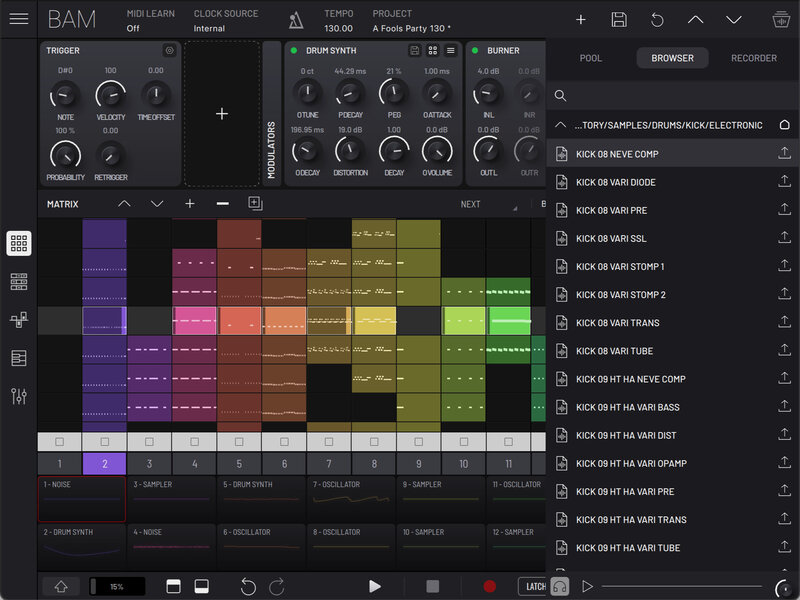Switch to the RECORDER tab

[753, 58]
